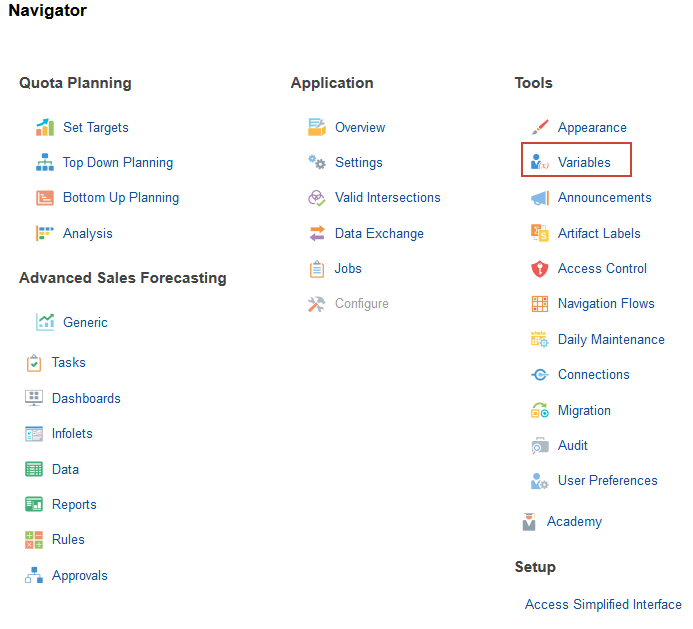Click the Dashboards icon
This screenshot has height=629, width=693.
(34, 398)
